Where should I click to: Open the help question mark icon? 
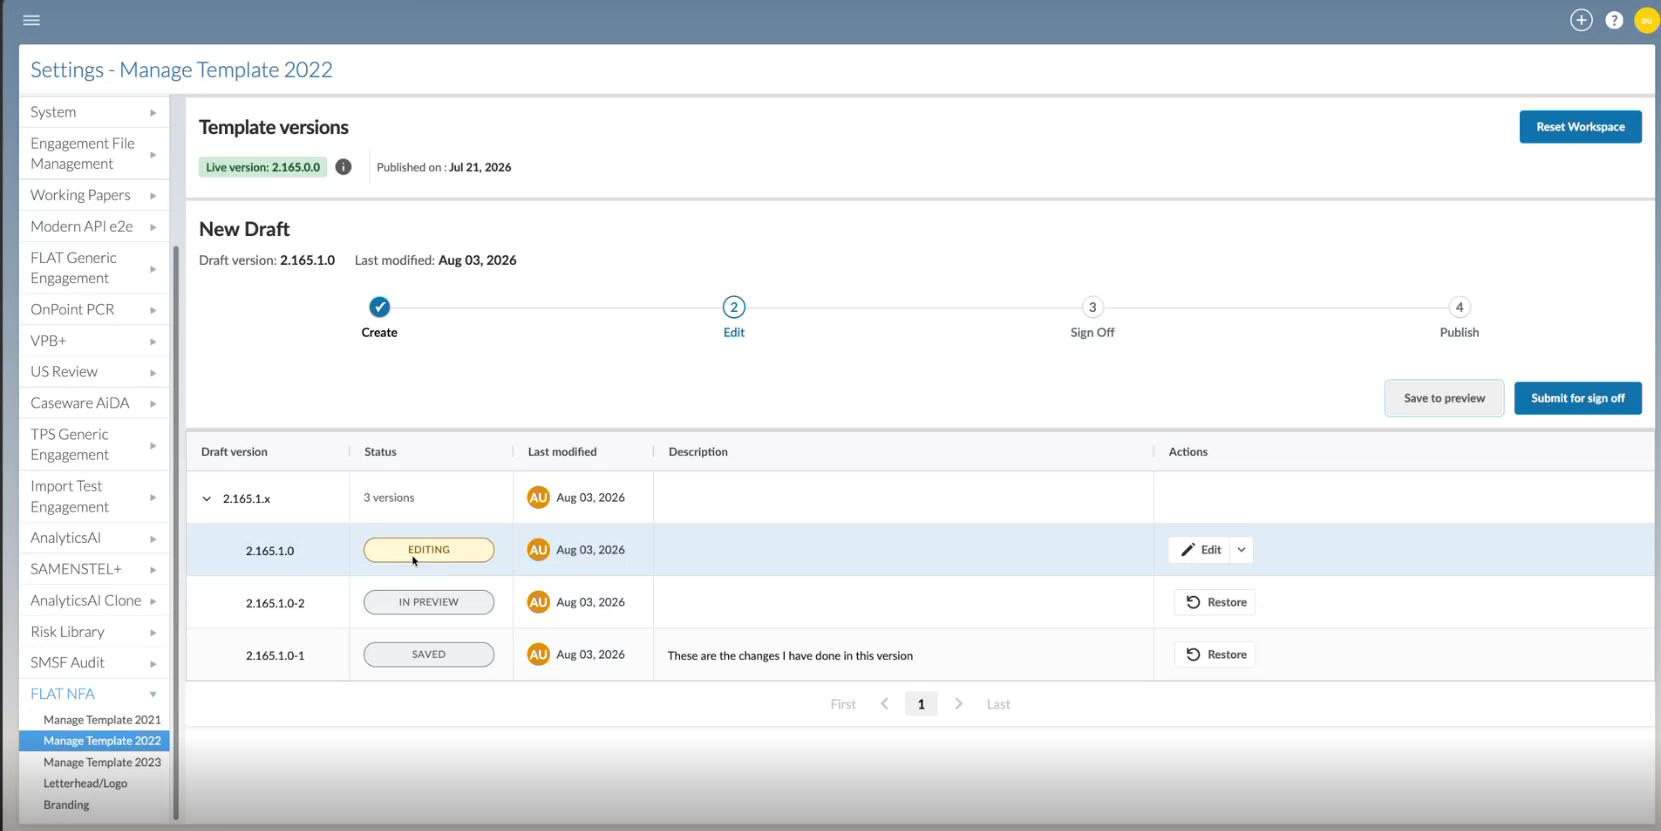click(x=1614, y=20)
